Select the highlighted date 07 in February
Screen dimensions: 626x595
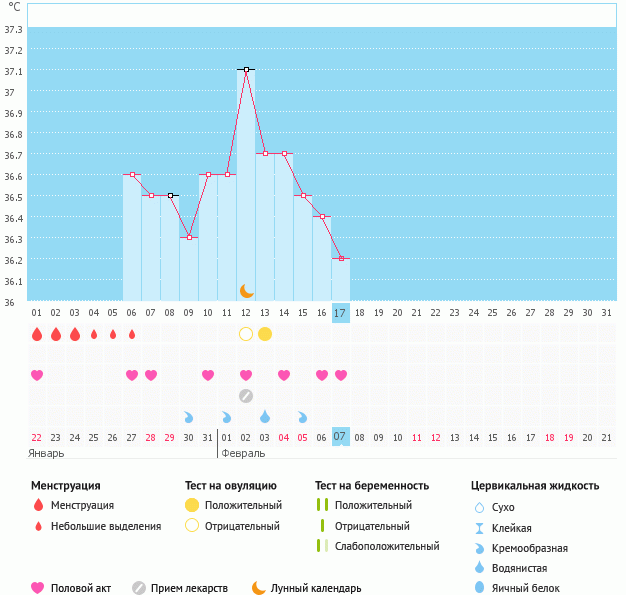341,437
